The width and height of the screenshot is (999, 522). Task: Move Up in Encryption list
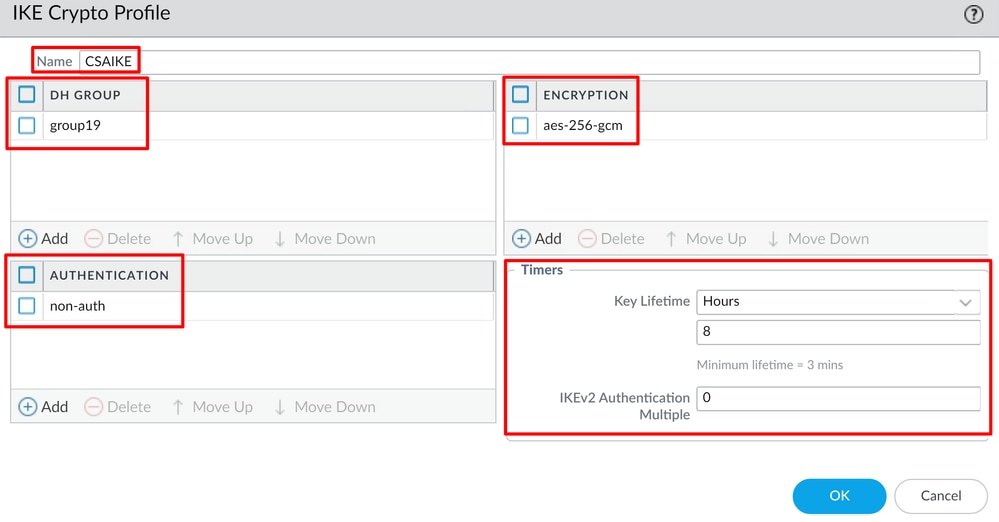[x=707, y=238]
